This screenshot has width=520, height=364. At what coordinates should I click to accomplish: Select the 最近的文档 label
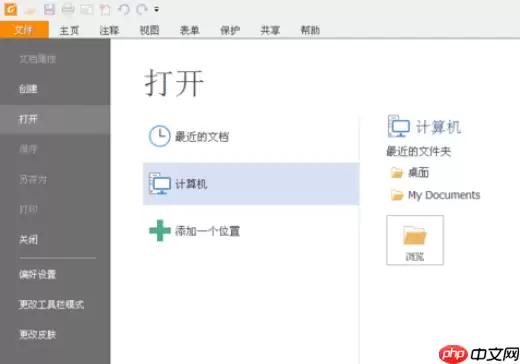[202, 136]
